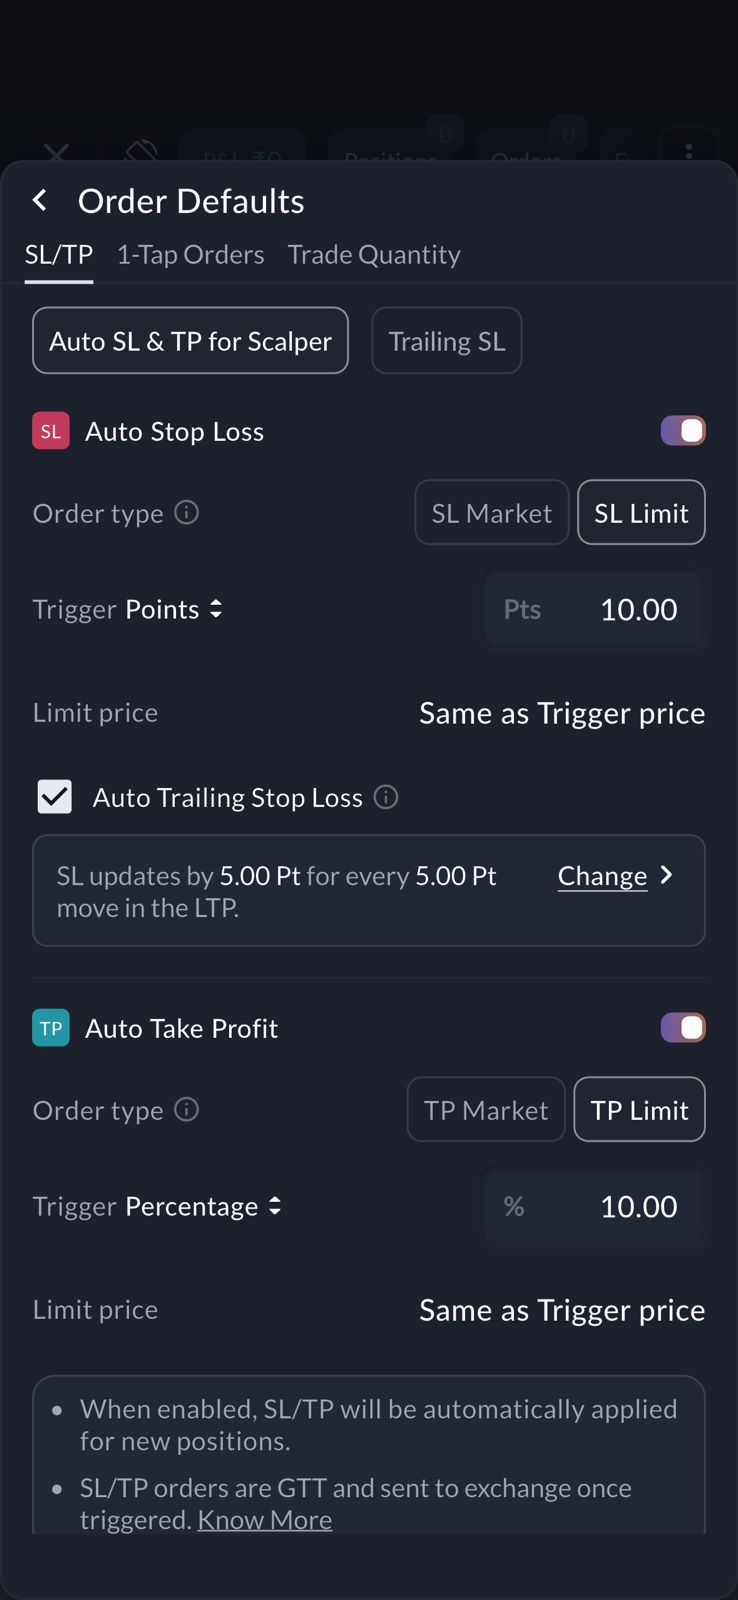Open the Know More link

point(264,1520)
